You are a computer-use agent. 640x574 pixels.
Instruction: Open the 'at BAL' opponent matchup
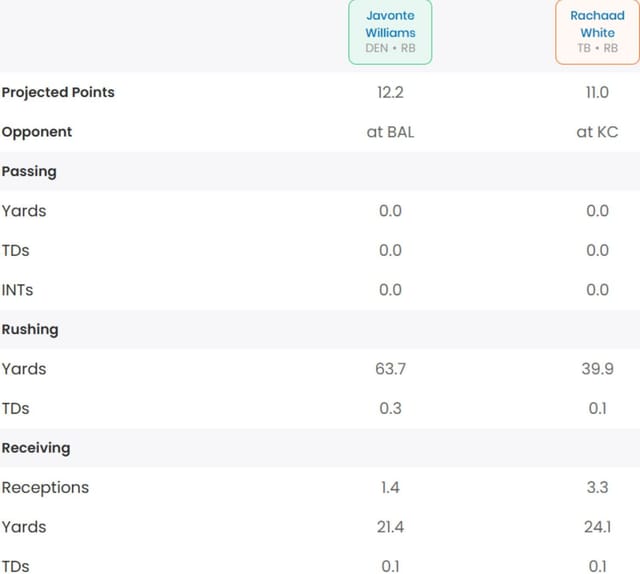(390, 132)
